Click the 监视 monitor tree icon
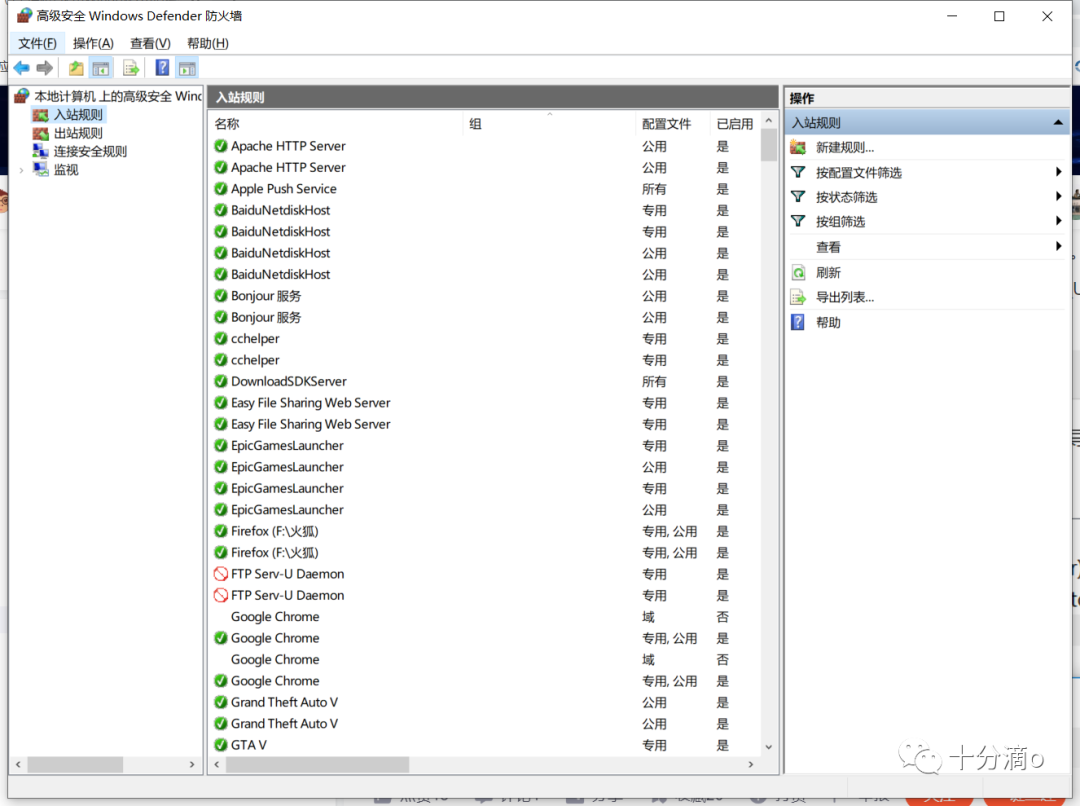Viewport: 1080px width, 806px height. [x=41, y=169]
